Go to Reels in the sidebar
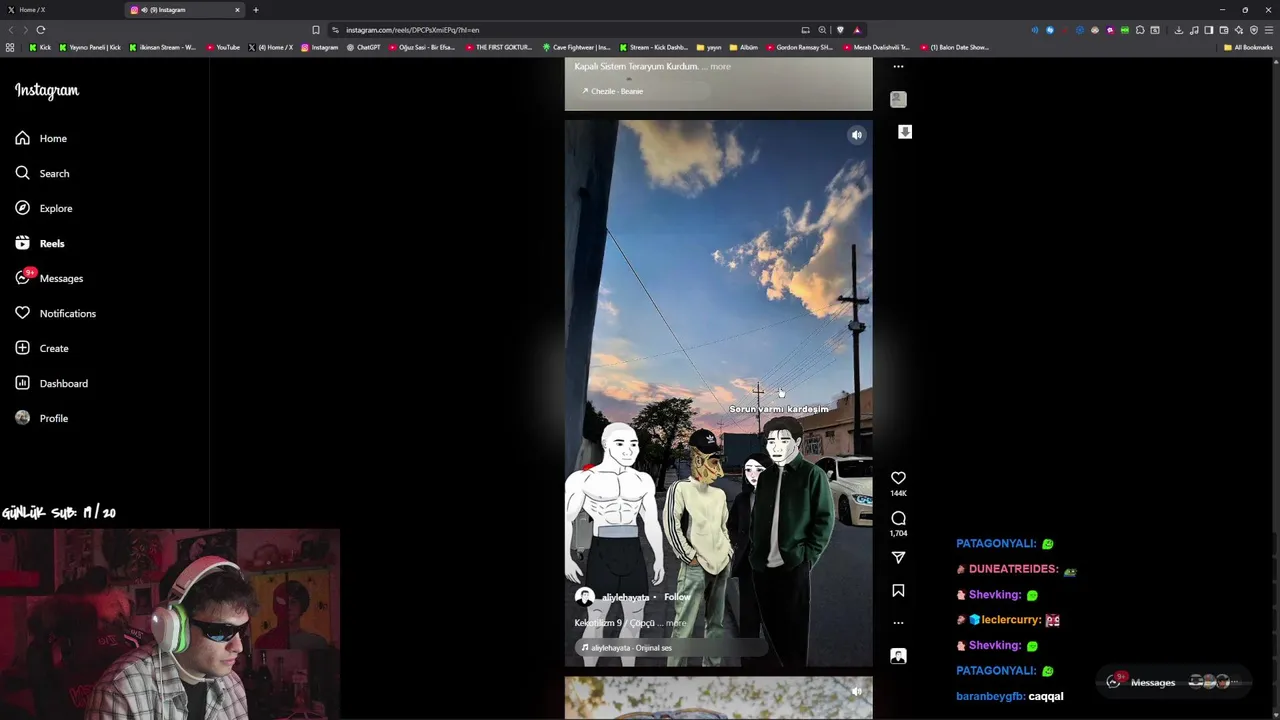The height and width of the screenshot is (720, 1280). coord(40,243)
